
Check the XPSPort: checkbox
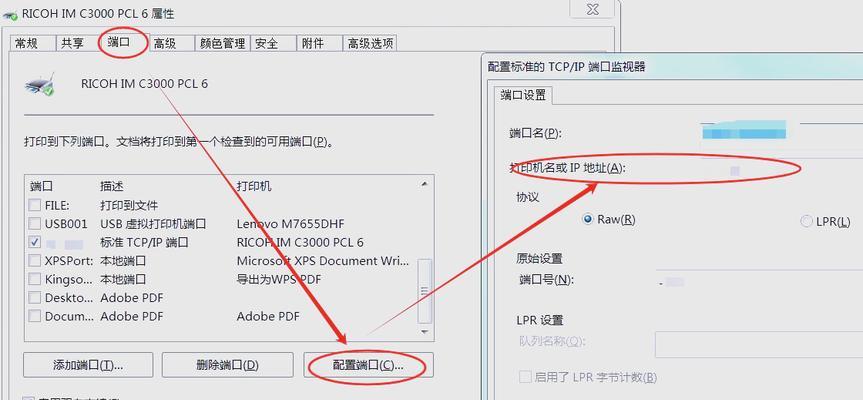[35, 261]
